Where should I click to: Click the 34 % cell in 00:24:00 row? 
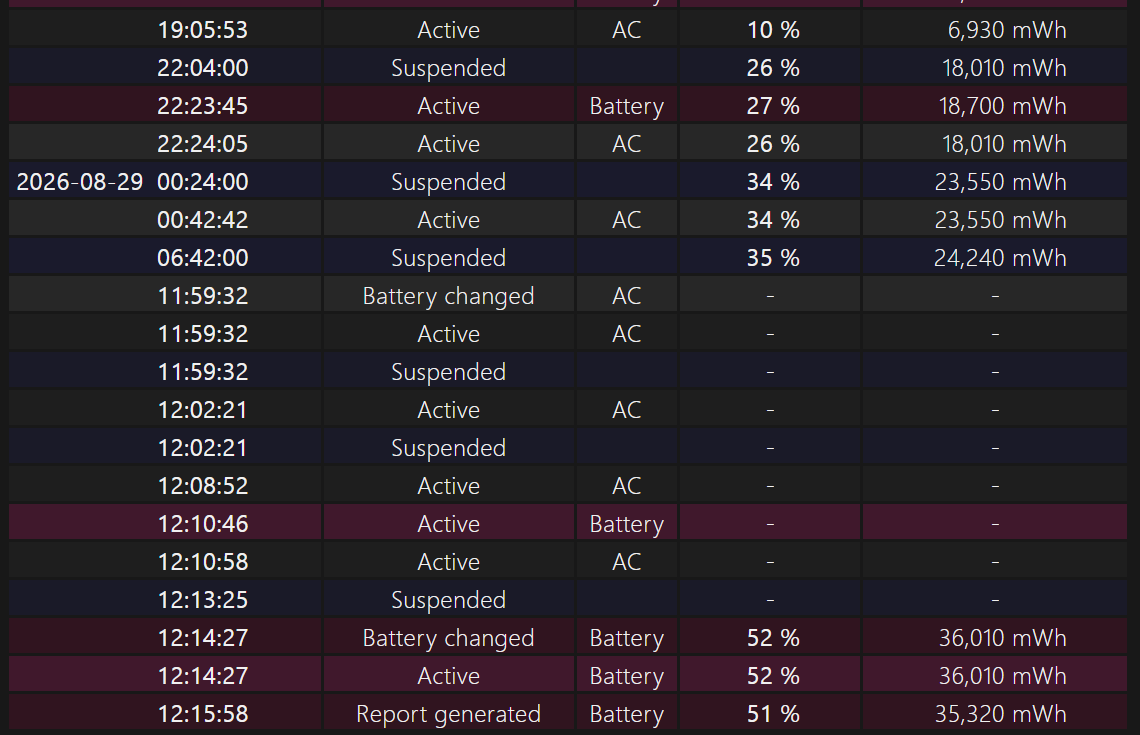pos(773,182)
